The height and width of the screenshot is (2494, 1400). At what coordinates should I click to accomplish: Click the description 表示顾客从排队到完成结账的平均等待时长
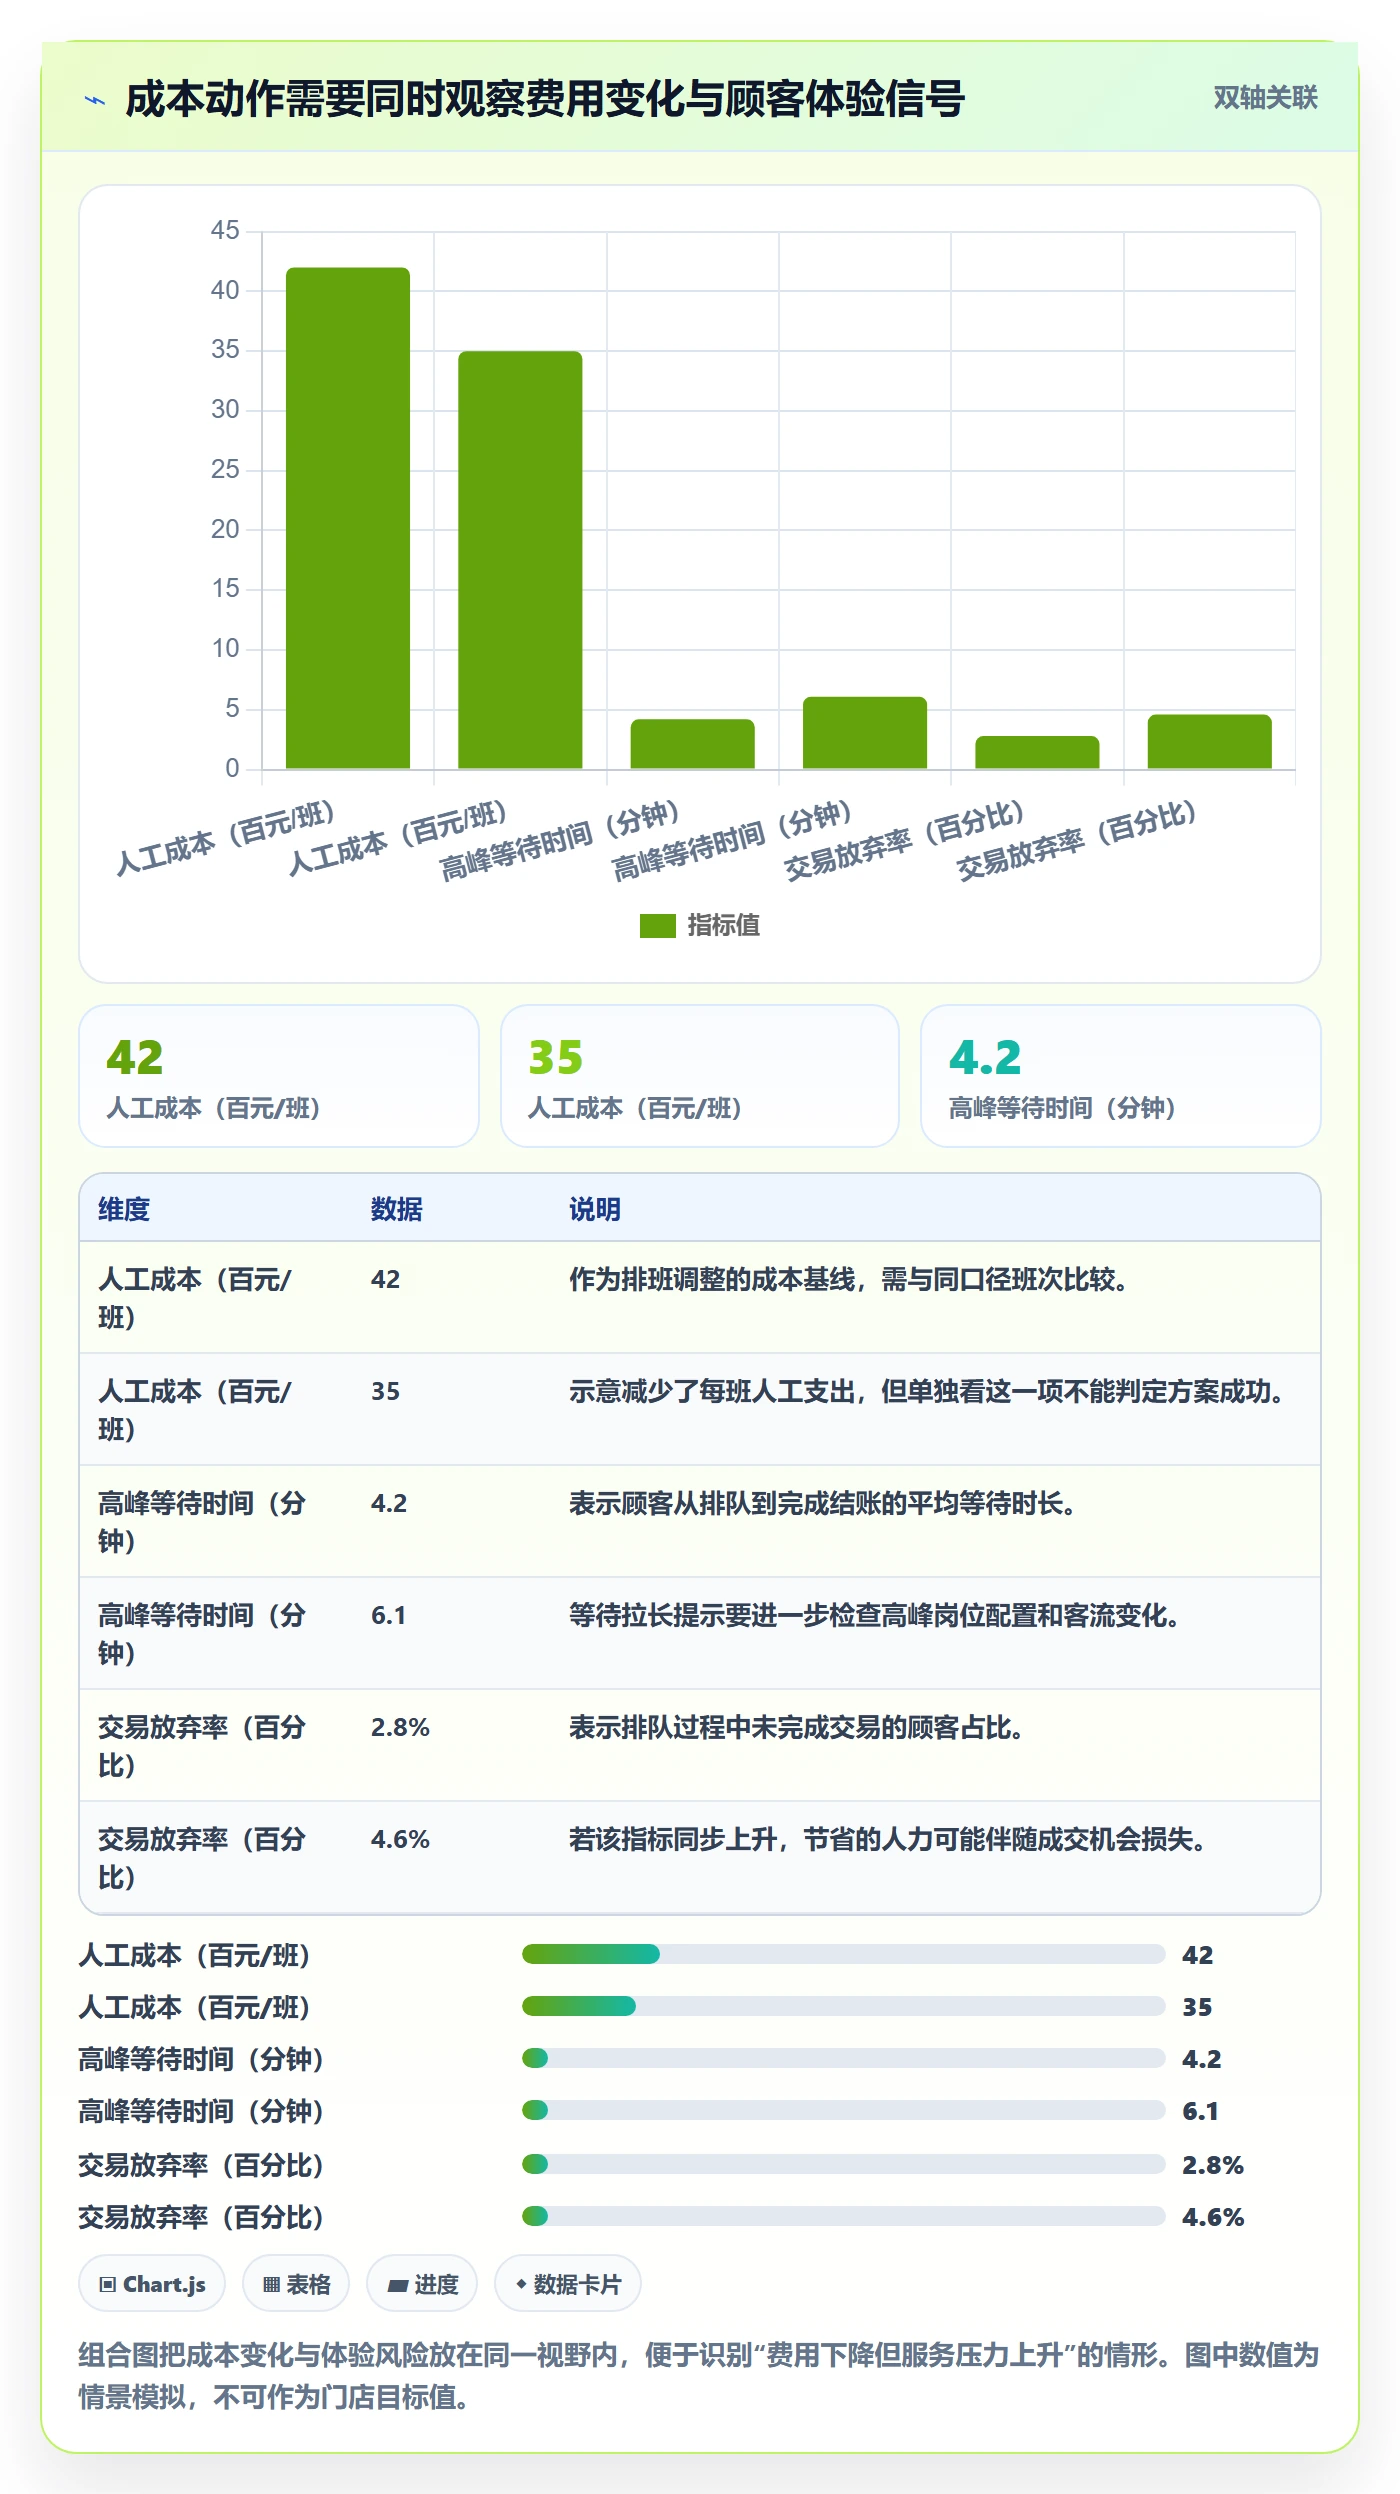click(822, 1503)
